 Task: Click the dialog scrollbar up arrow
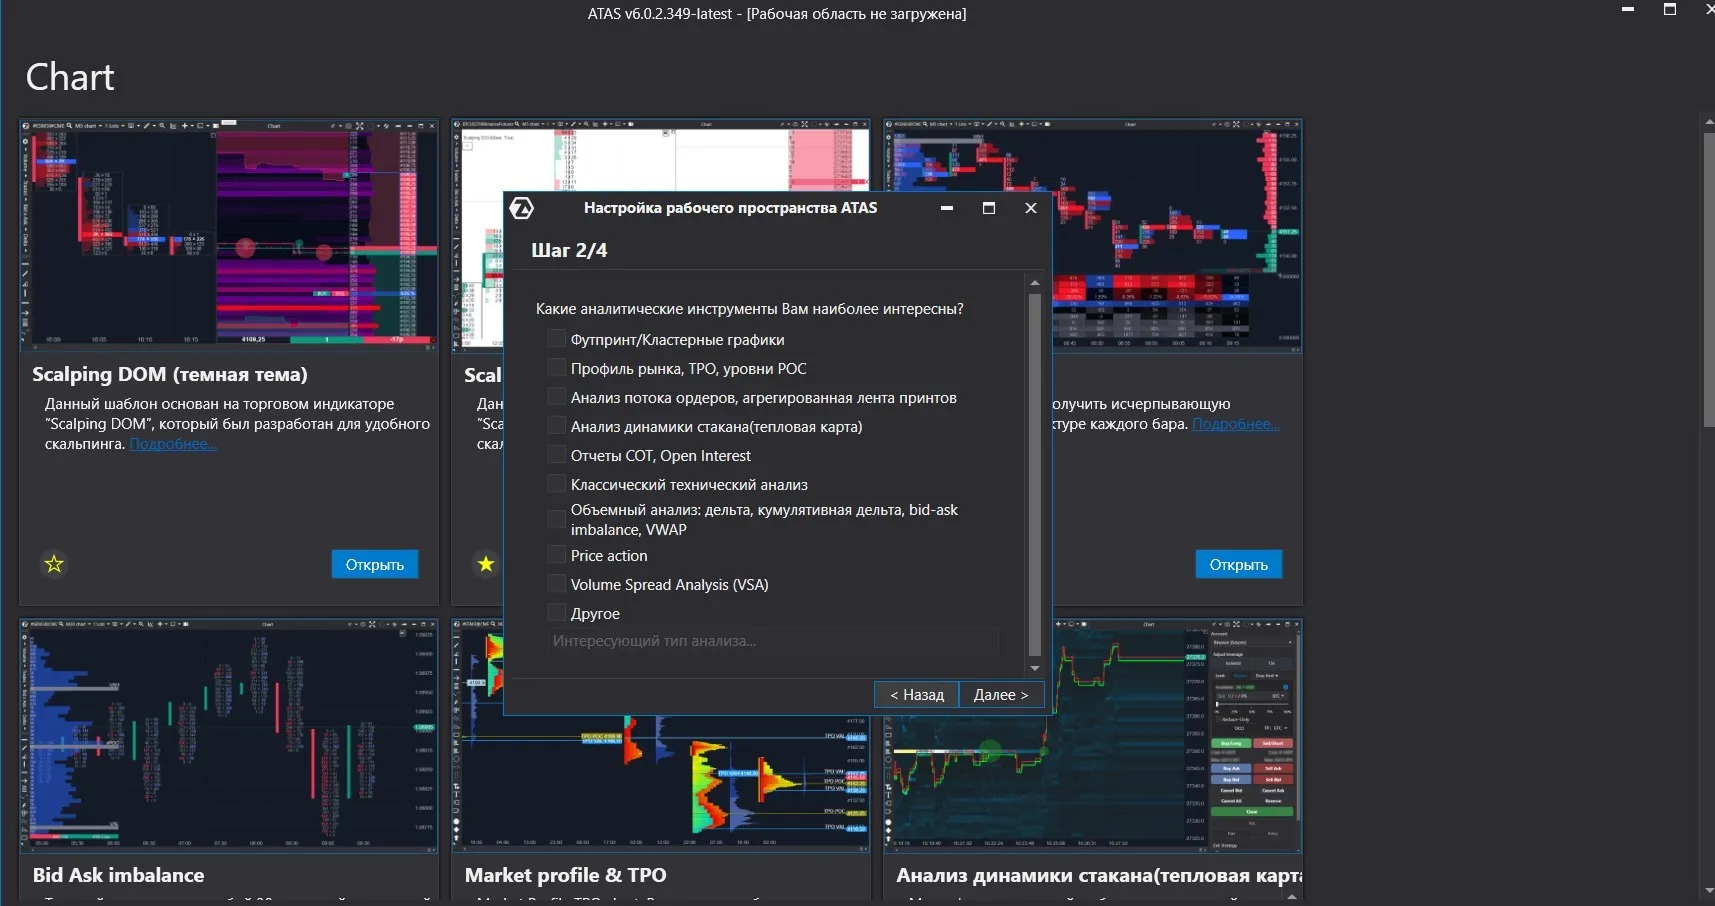click(x=1035, y=284)
